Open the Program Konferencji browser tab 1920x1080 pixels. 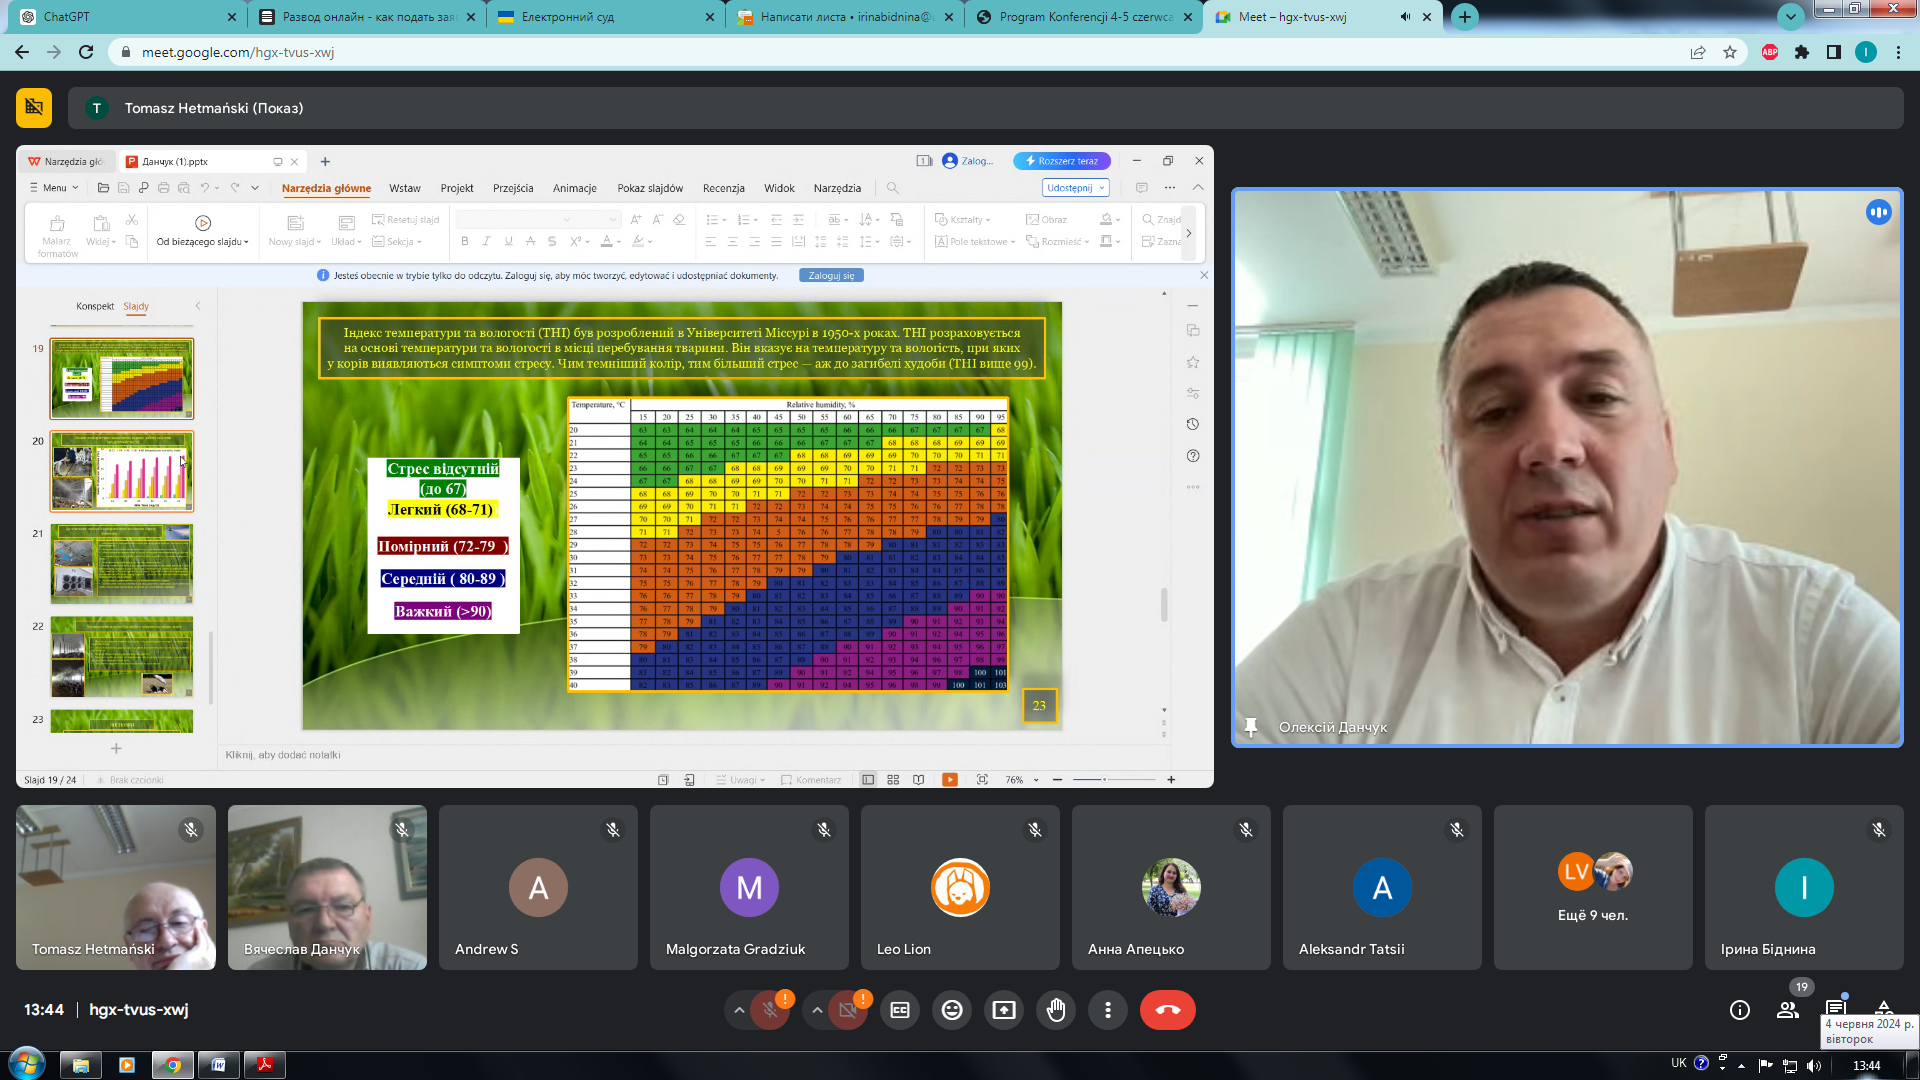click(1085, 17)
